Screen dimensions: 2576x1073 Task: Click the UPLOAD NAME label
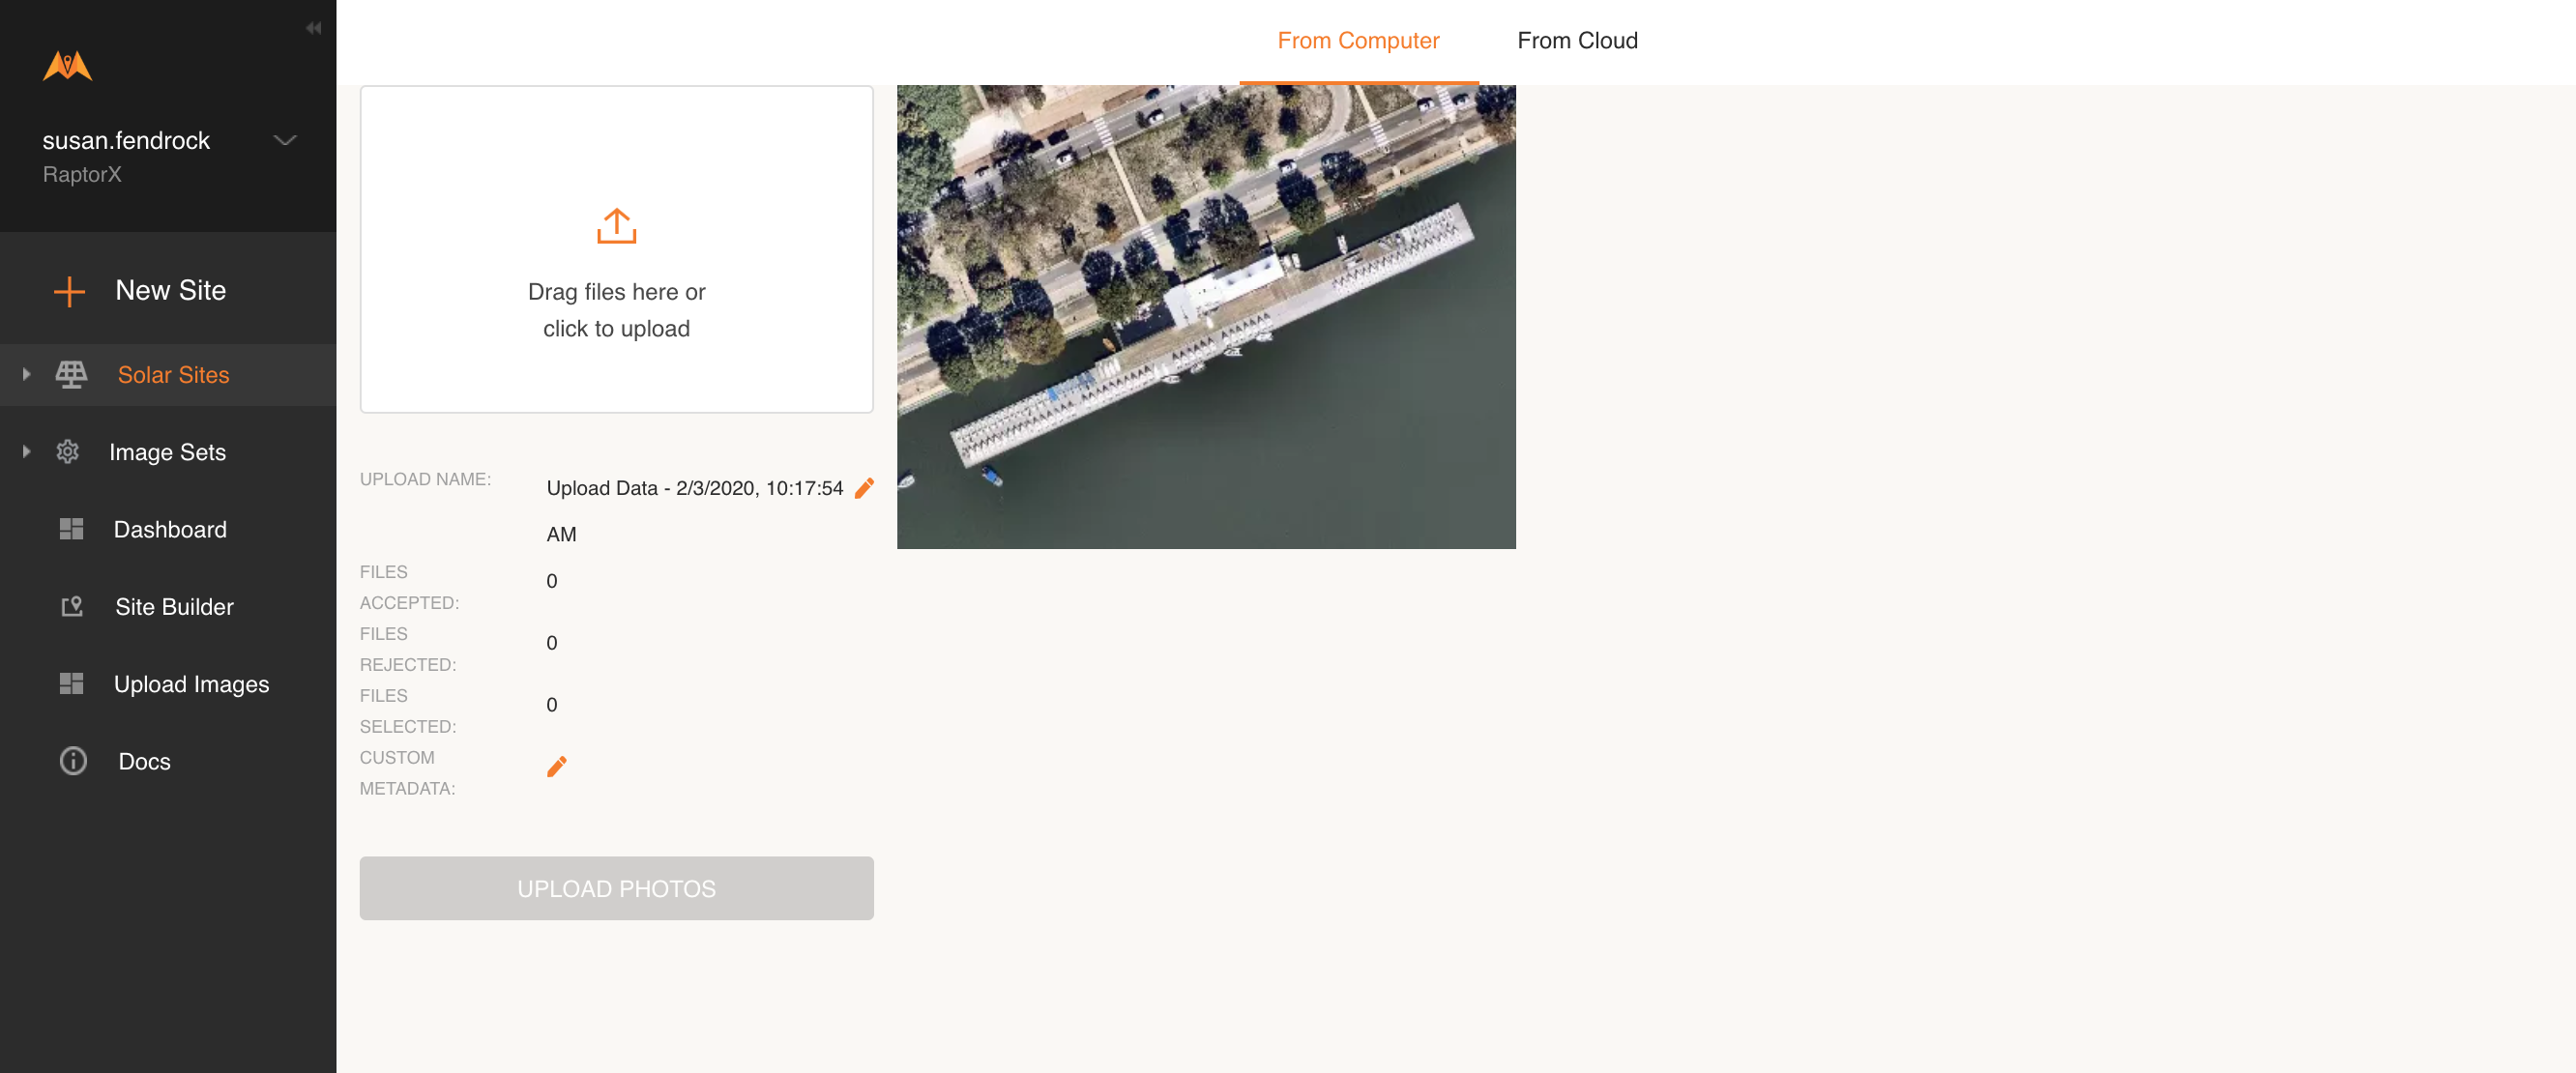point(425,479)
